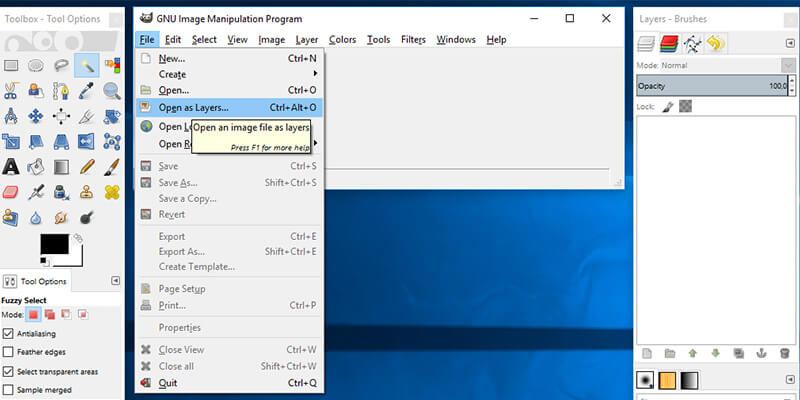Select the Cage Transform tool

point(112,141)
